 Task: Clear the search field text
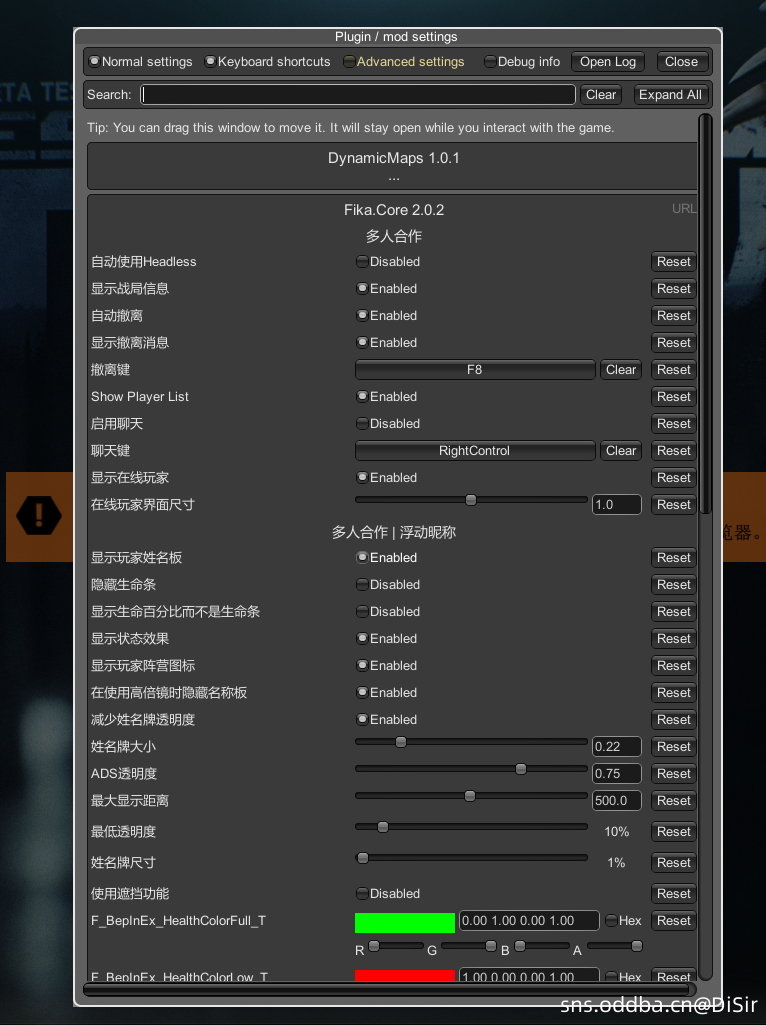600,95
